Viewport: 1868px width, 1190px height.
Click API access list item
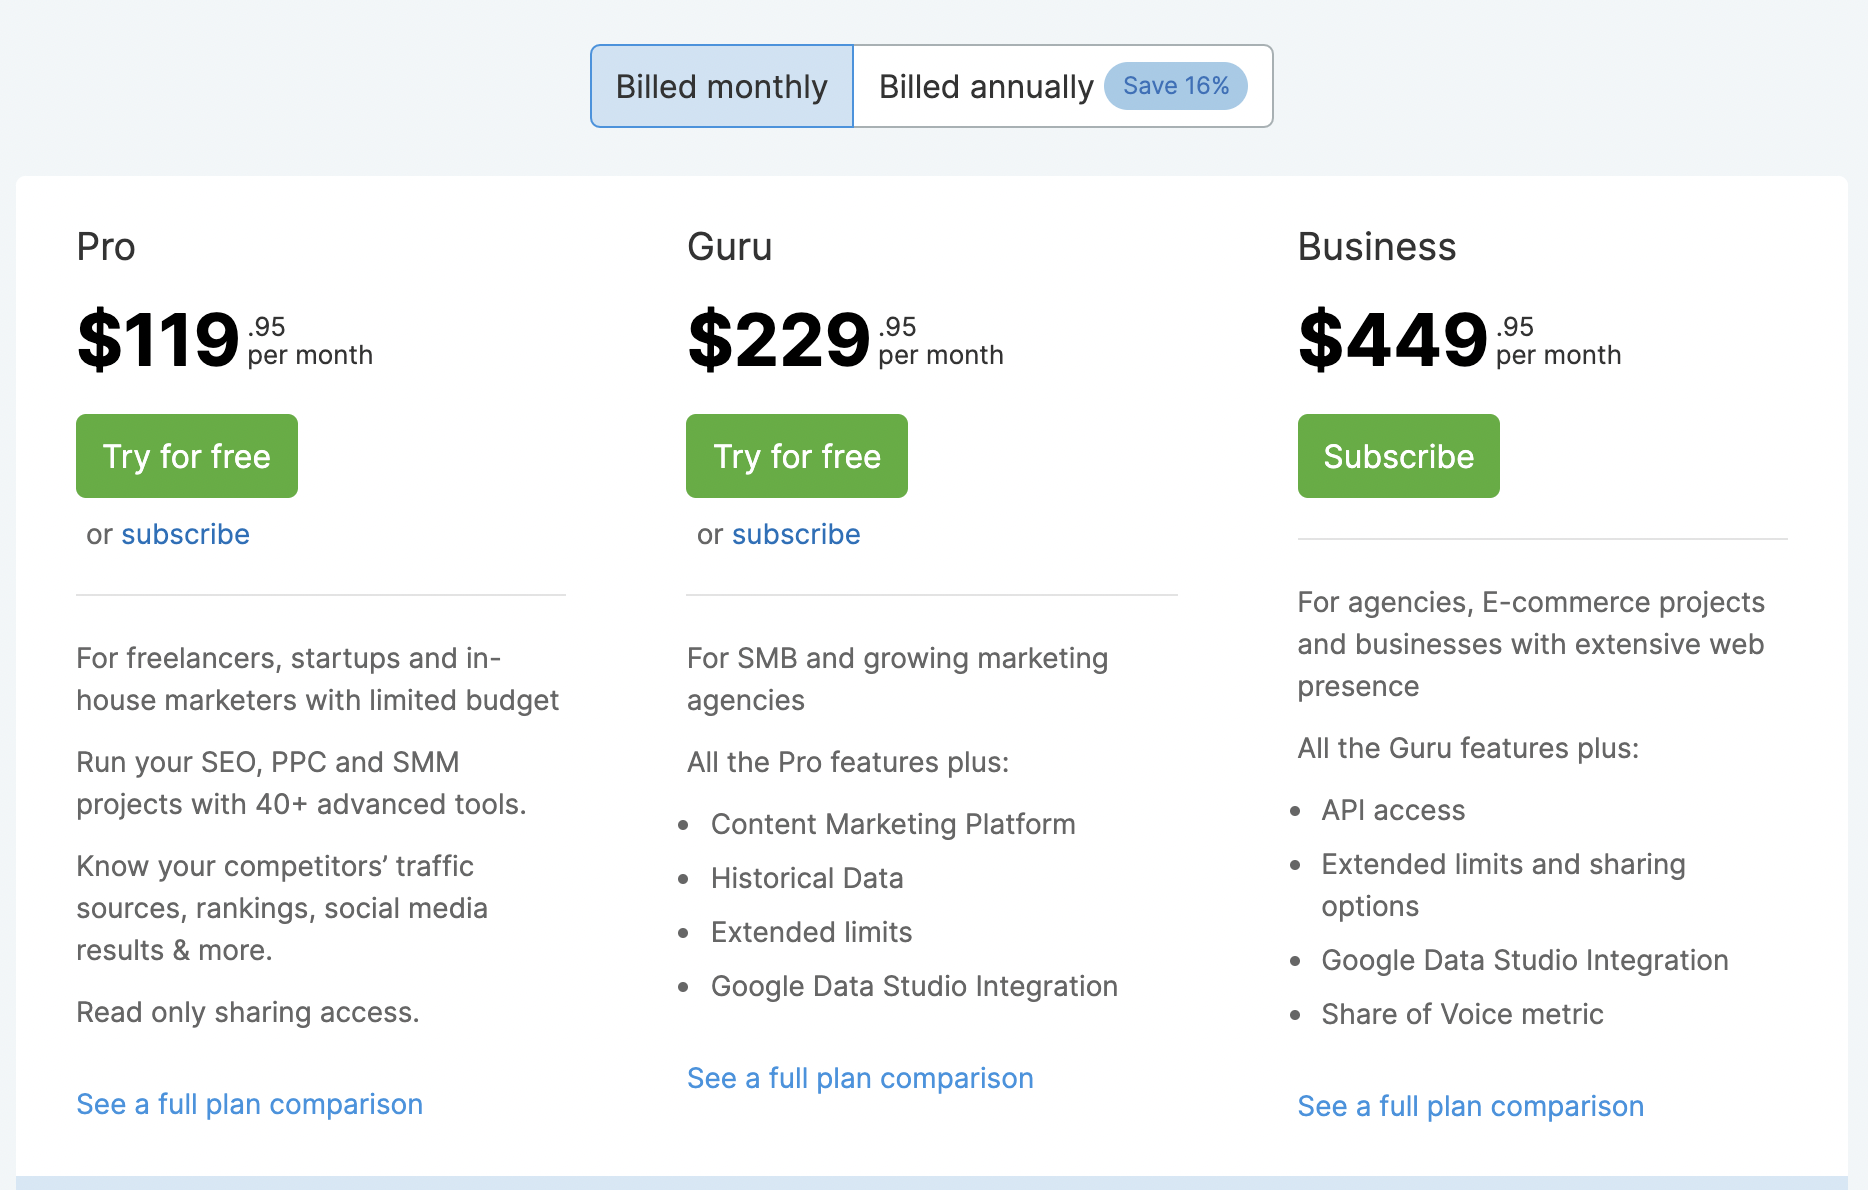coord(1393,810)
